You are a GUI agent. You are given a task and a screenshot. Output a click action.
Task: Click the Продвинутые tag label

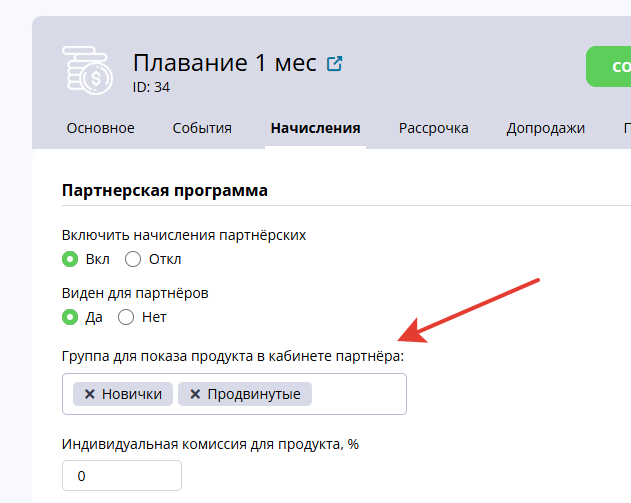(254, 394)
